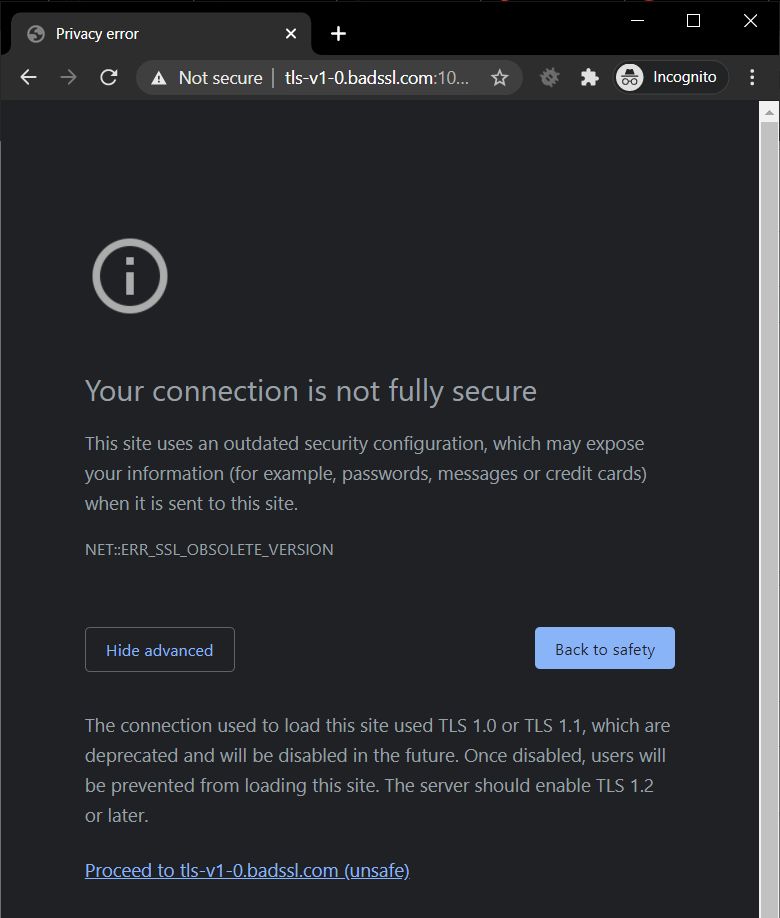
Task: Click the Not secure warning triangle icon
Action: (x=159, y=78)
